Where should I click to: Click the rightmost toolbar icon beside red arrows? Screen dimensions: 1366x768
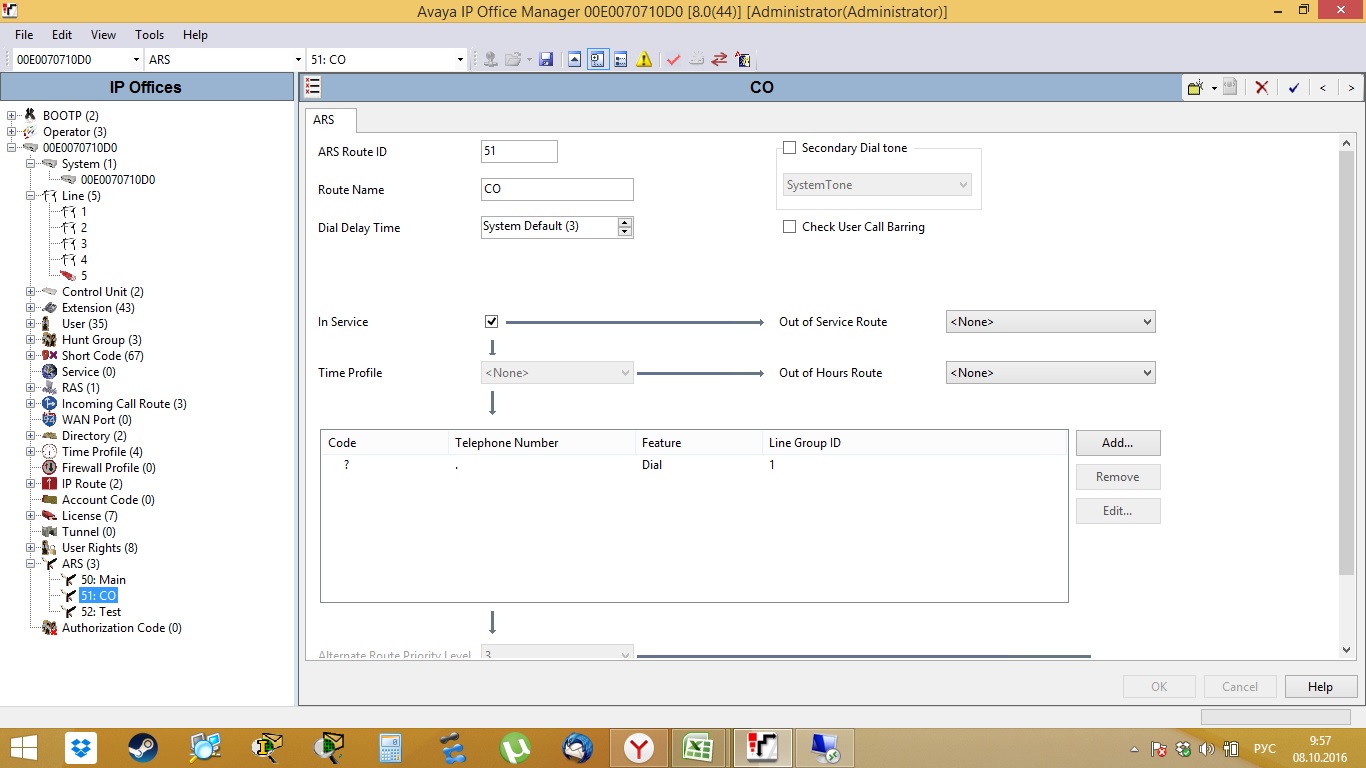tap(742, 60)
